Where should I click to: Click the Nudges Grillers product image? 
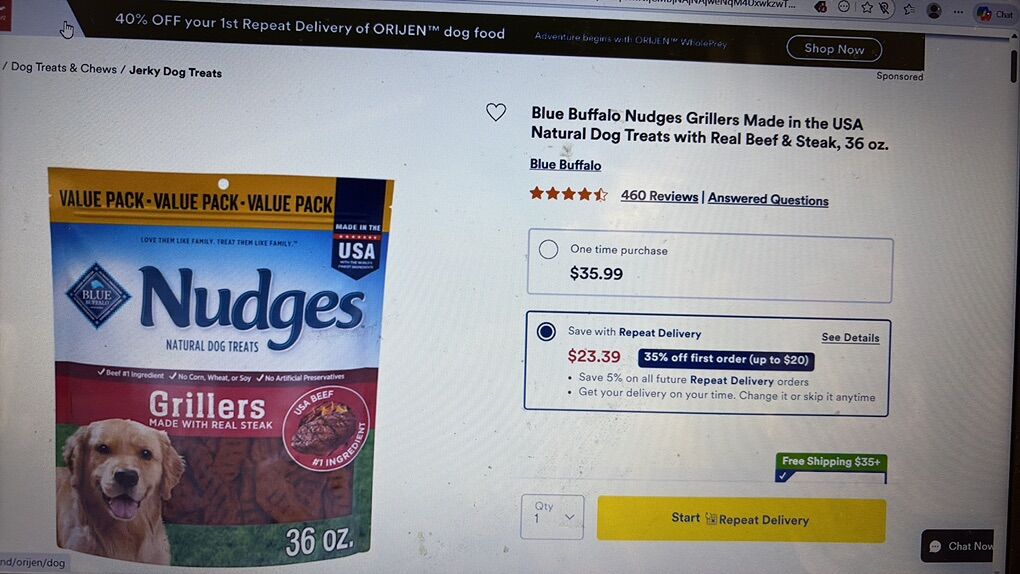point(220,368)
